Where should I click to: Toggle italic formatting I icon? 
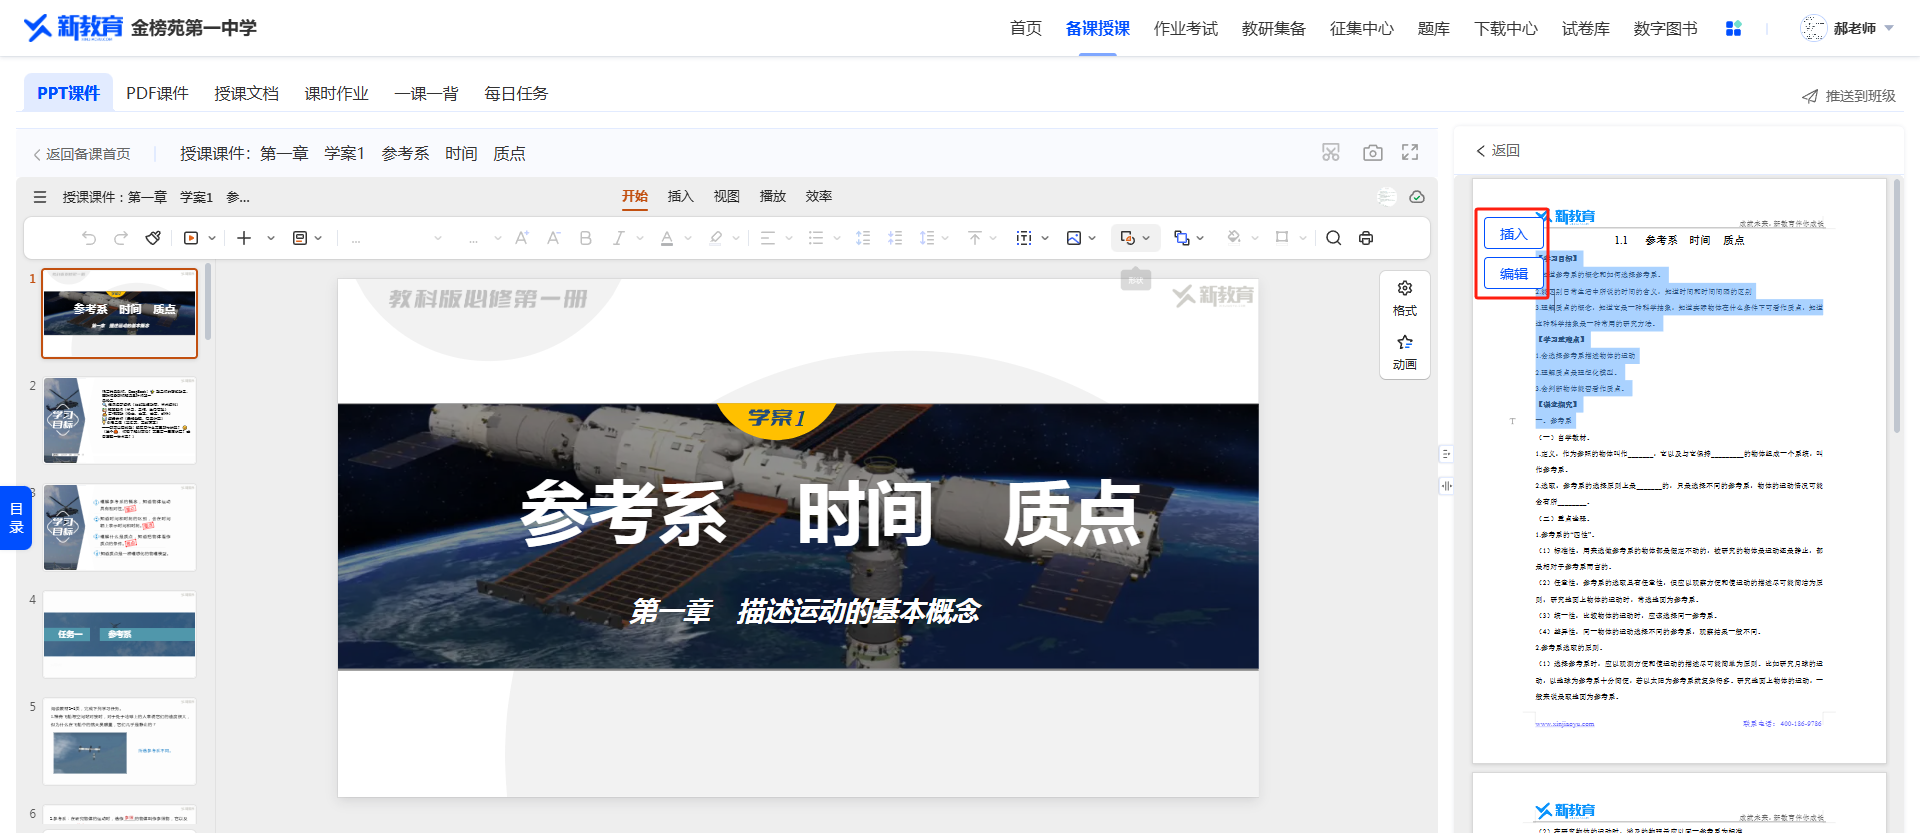tap(618, 238)
